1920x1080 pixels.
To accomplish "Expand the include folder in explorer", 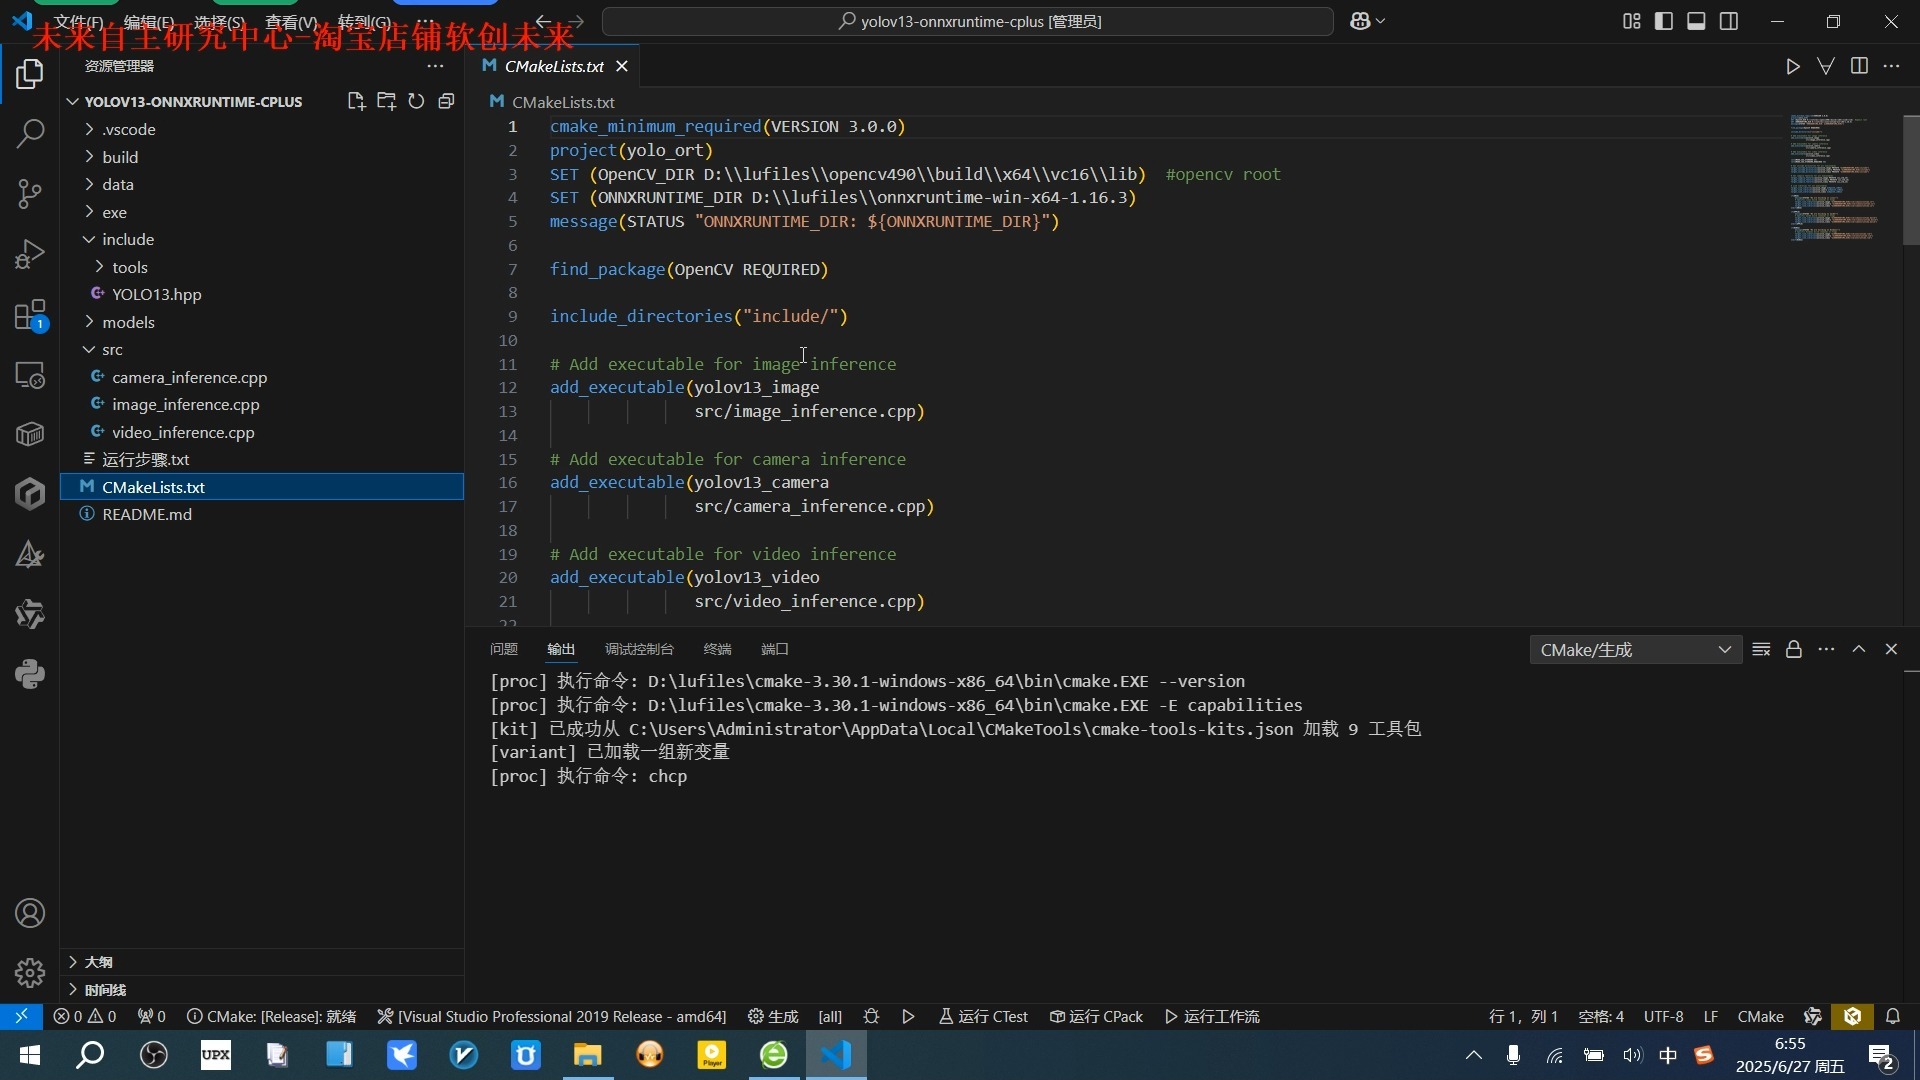I will pyautogui.click(x=128, y=239).
